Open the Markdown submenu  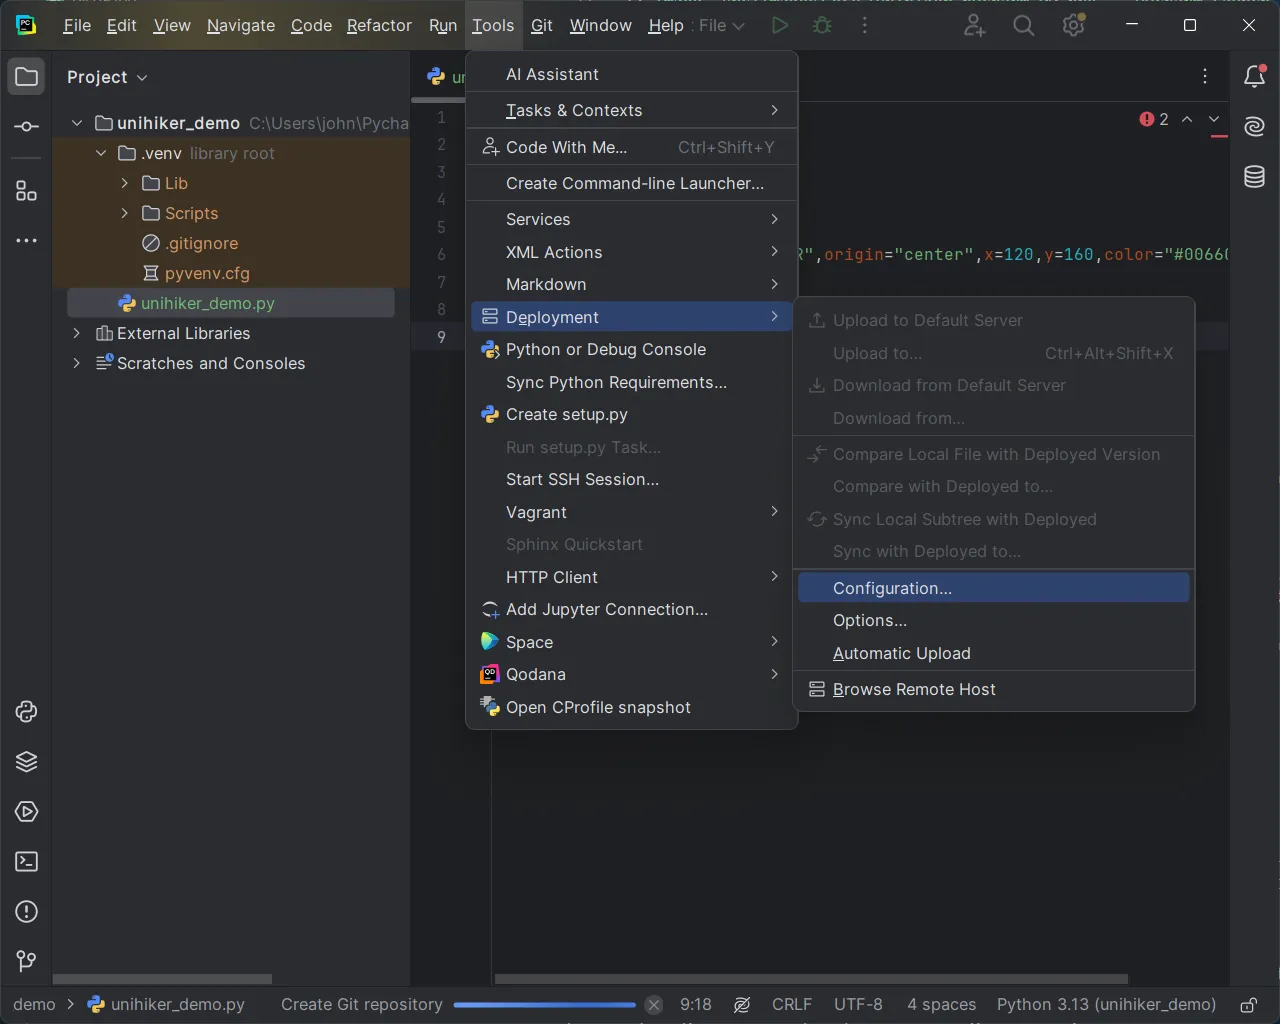click(632, 284)
